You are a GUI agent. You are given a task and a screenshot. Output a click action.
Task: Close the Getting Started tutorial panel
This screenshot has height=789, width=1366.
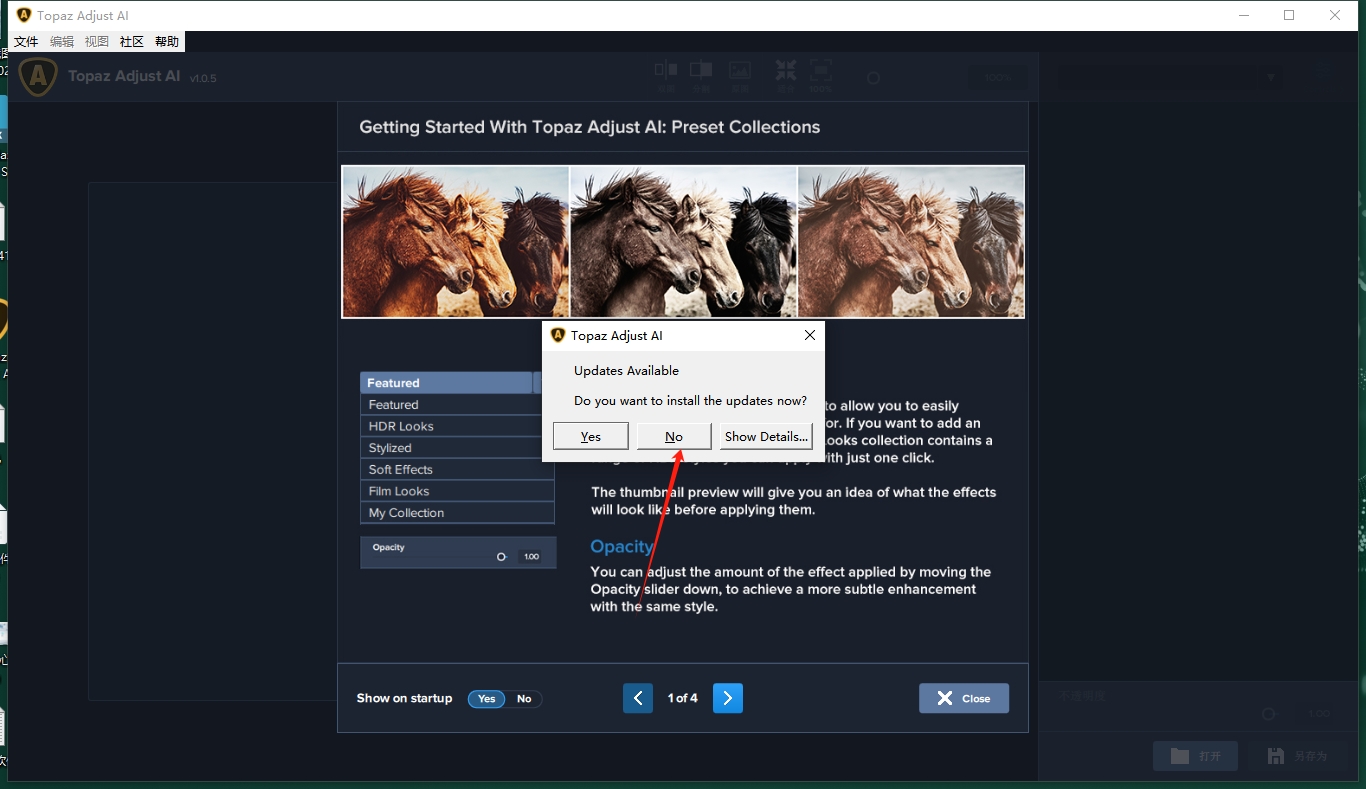point(964,698)
